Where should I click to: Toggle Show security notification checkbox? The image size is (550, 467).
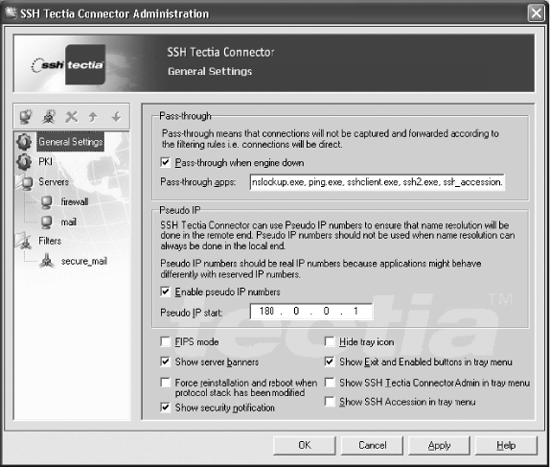(165, 407)
